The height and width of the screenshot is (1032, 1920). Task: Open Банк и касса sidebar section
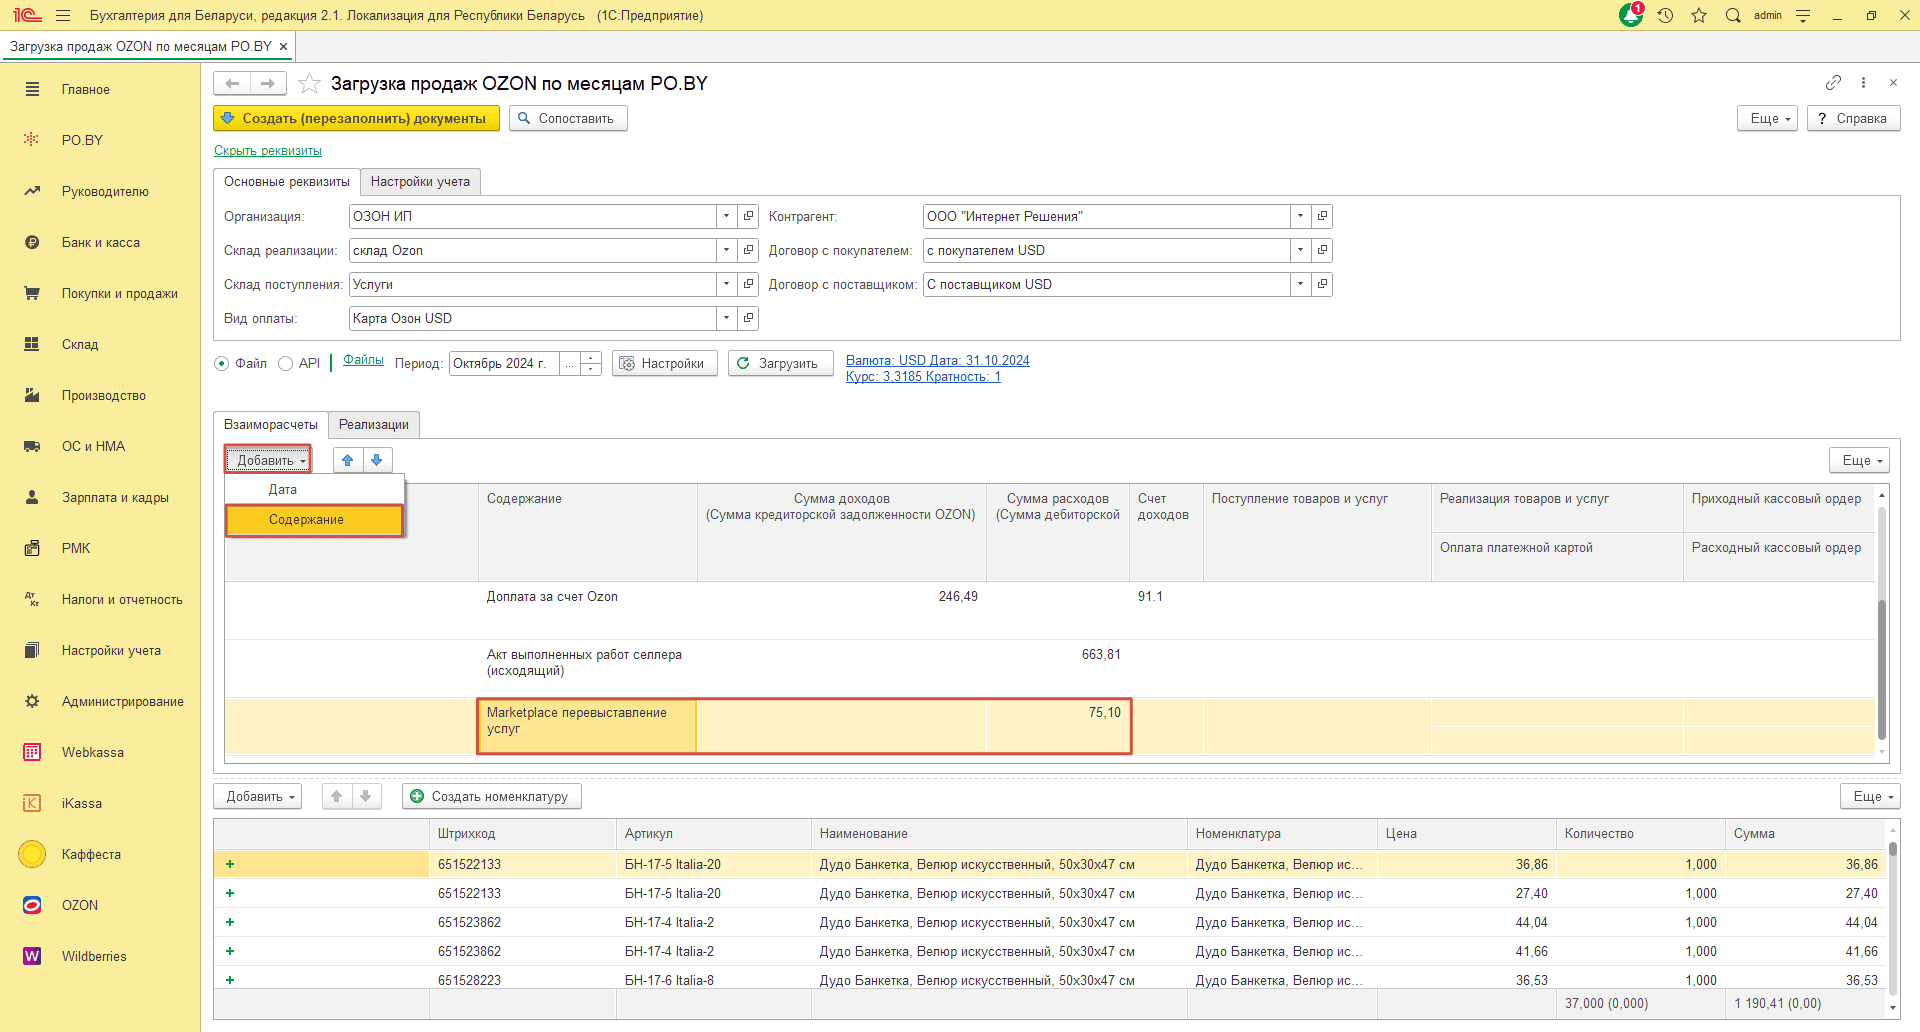100,242
